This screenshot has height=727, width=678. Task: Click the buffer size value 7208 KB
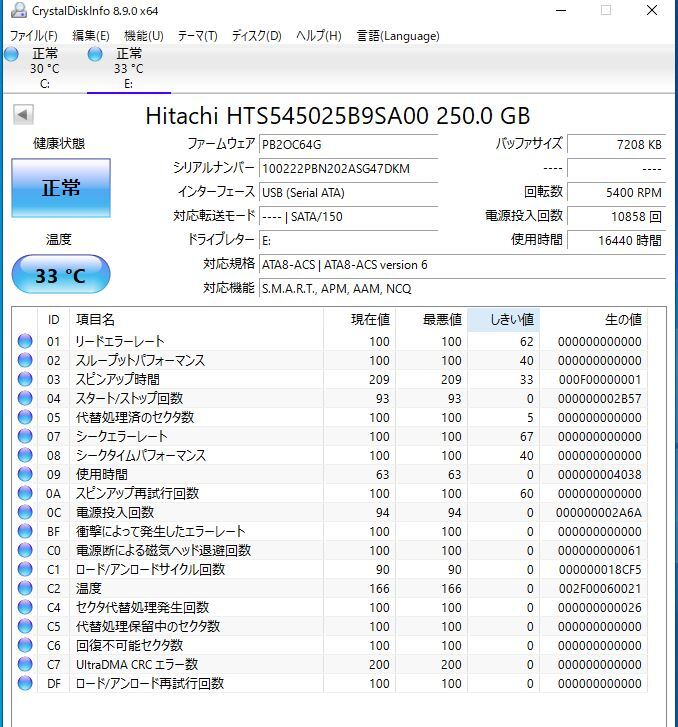tap(616, 145)
